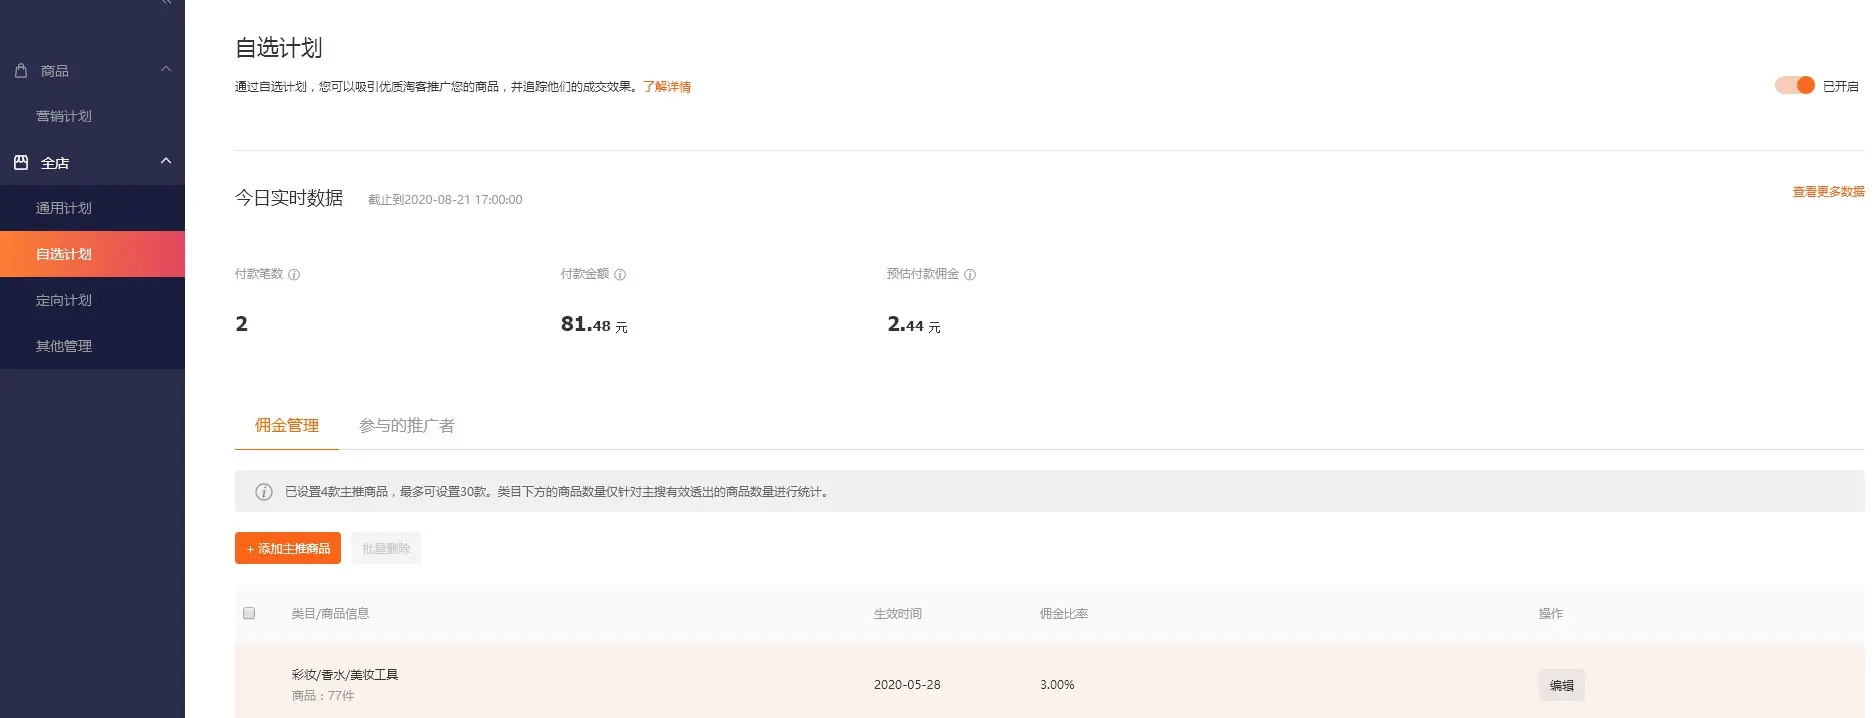Click the 2.44 元 estimated commission value
This screenshot has height=718, width=1875.
914,324
